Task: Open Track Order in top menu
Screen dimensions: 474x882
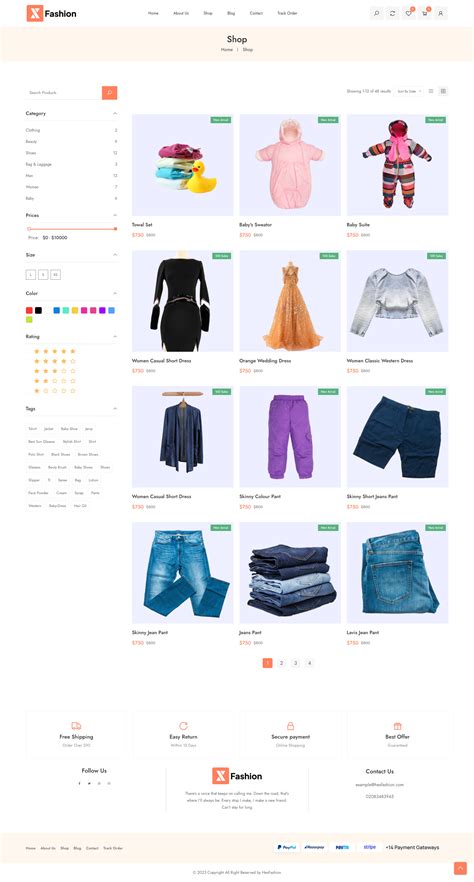Action: click(x=287, y=13)
